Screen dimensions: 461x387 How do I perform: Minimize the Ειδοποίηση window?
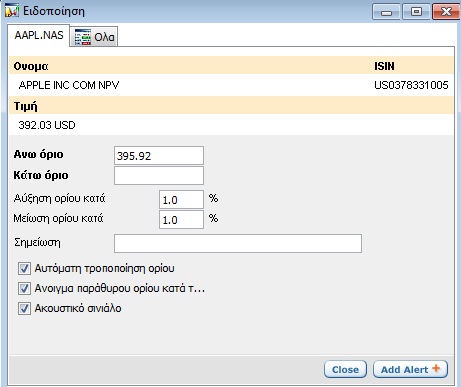click(386, 12)
